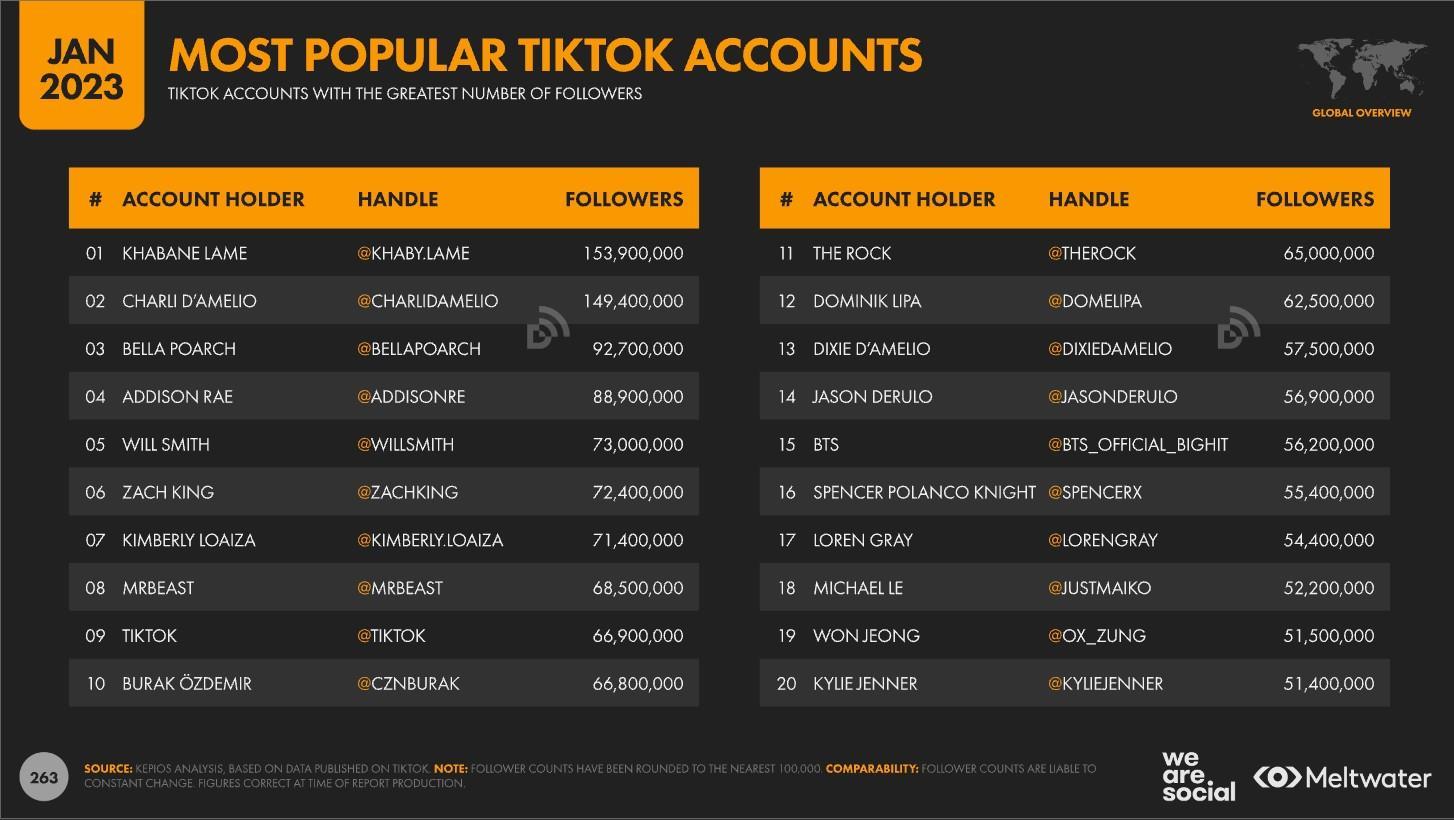Viewport: 1454px width, 820px height.
Task: Select the THE ROCK row
Action: (1075, 253)
